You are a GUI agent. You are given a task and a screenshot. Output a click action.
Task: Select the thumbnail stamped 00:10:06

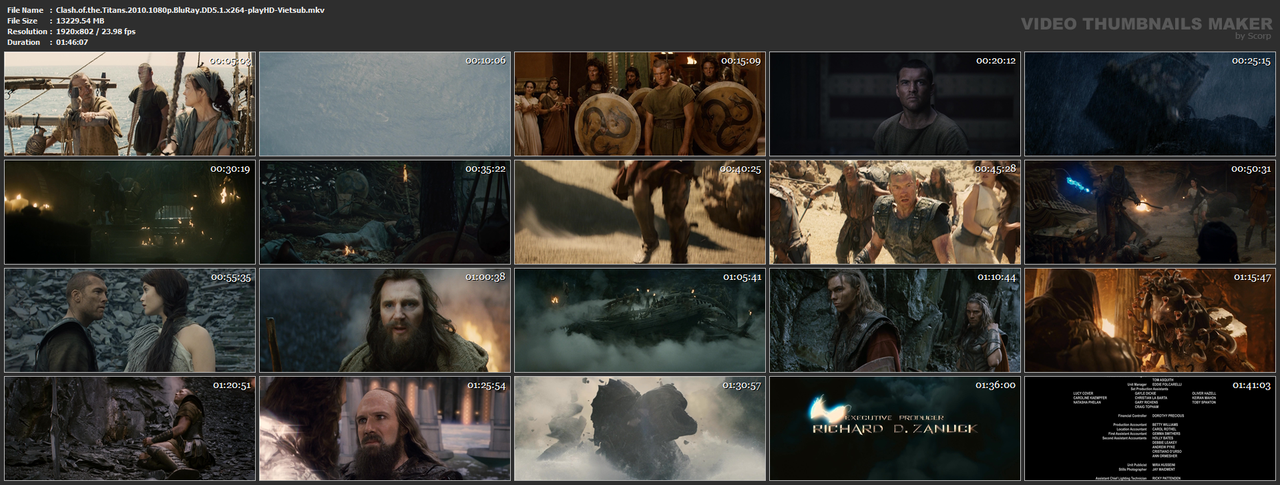(384, 104)
